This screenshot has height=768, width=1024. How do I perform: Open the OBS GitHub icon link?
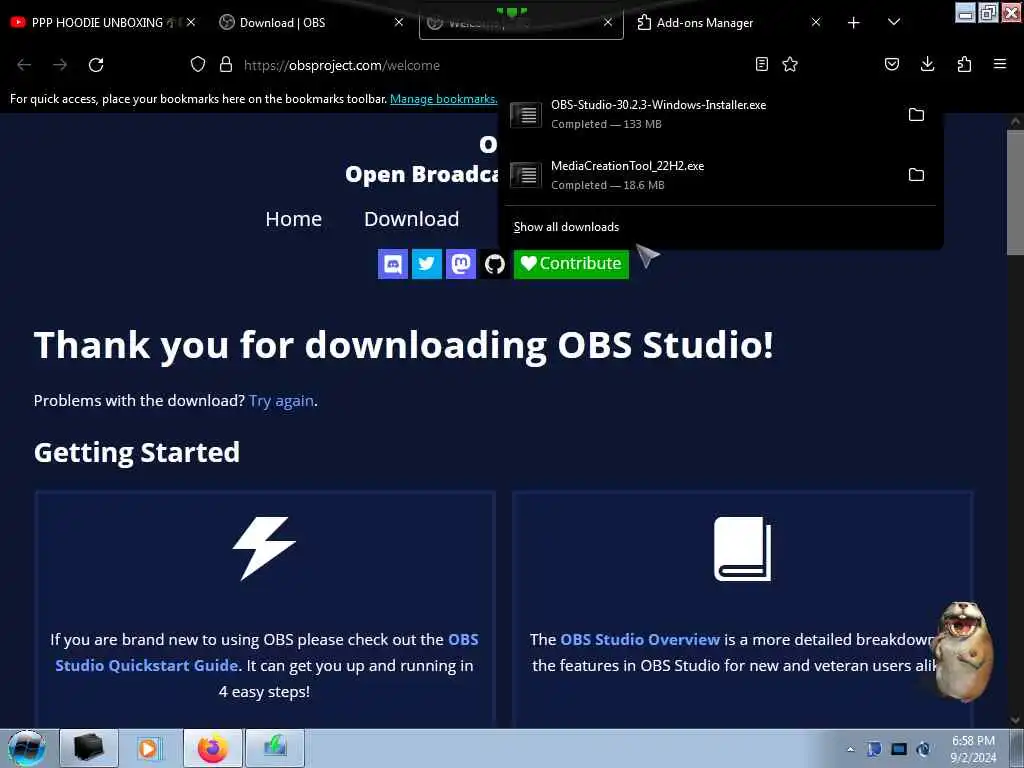click(x=494, y=264)
